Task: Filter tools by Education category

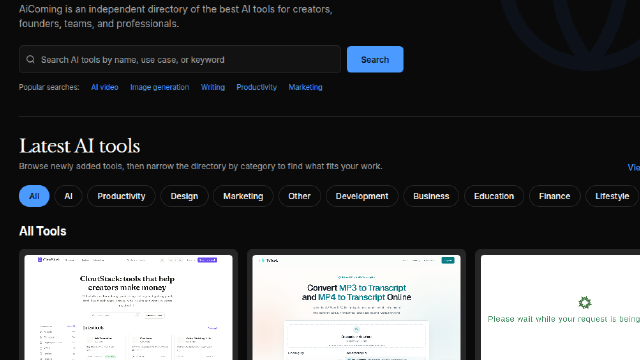Action: point(494,196)
